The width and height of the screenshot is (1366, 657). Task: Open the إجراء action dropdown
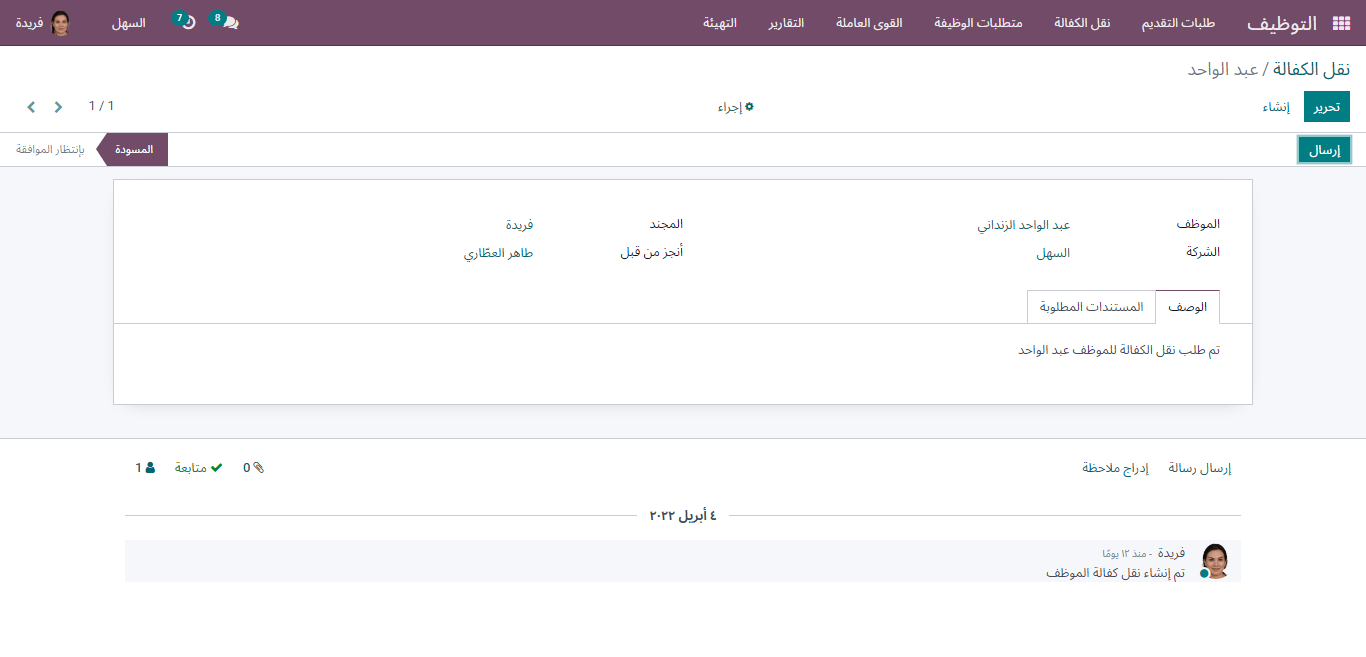tap(735, 107)
